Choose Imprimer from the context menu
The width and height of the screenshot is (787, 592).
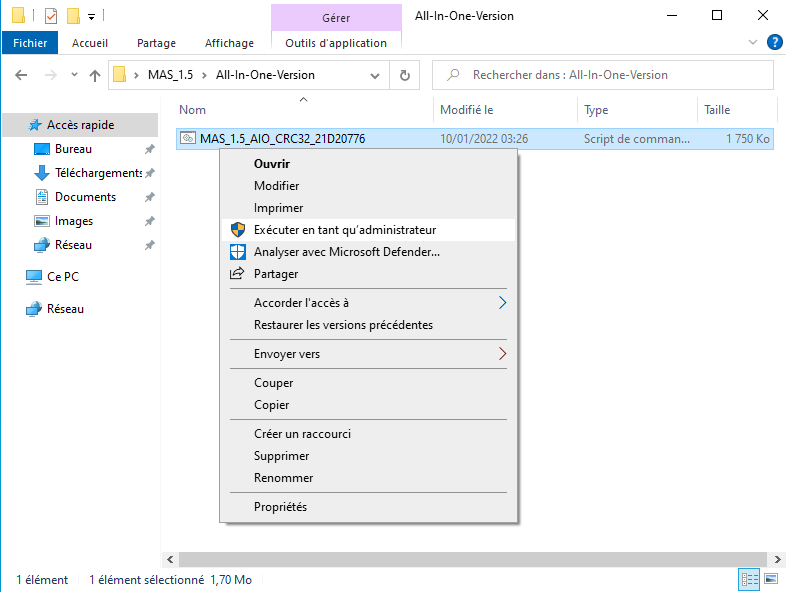pos(368,208)
